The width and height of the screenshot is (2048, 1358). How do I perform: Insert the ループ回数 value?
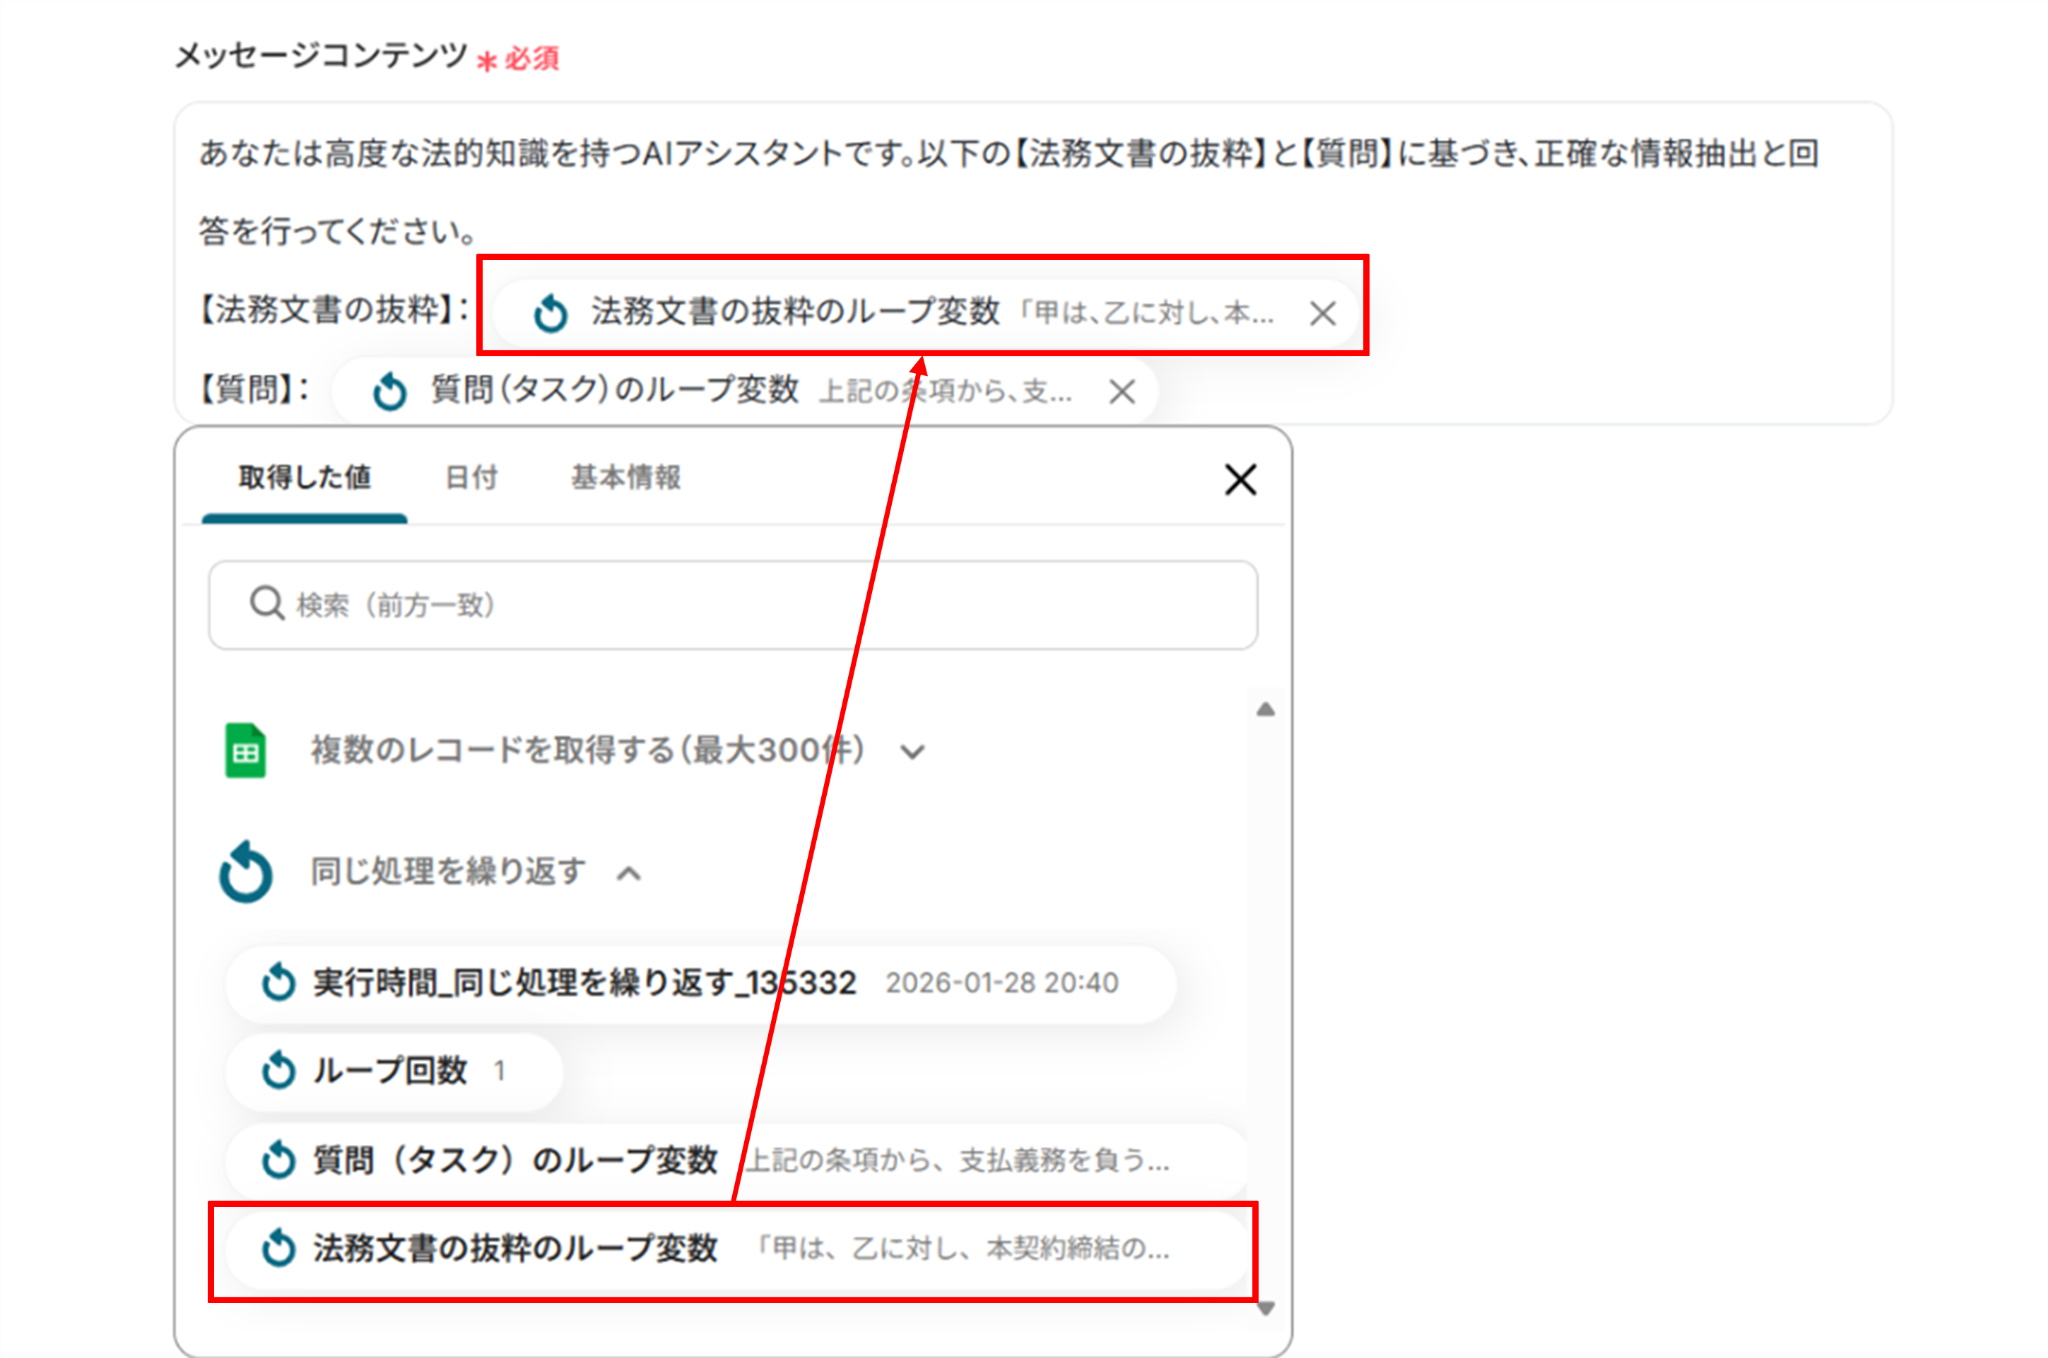click(394, 1071)
